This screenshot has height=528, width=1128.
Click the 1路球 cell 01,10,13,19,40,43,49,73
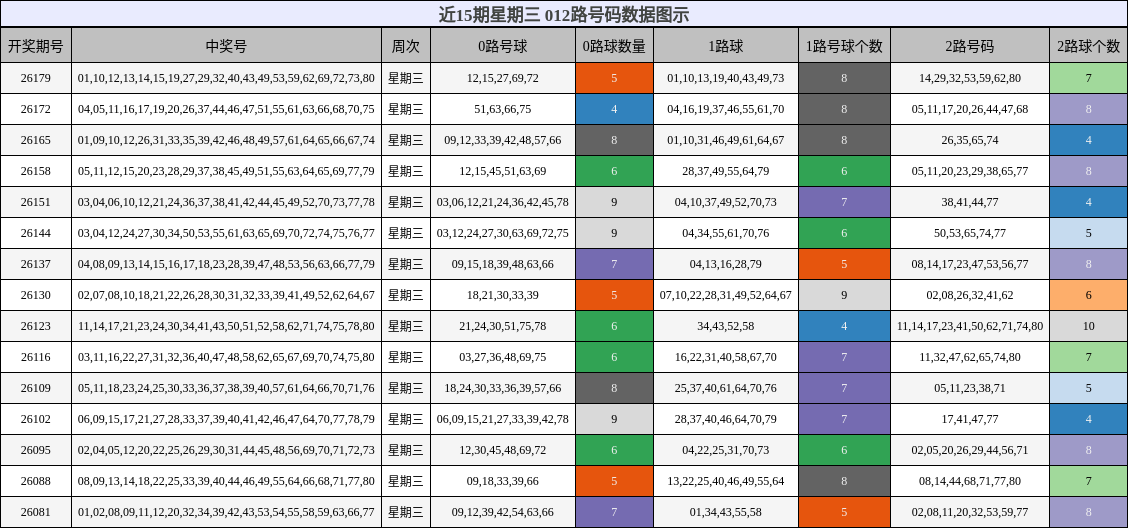[726, 78]
